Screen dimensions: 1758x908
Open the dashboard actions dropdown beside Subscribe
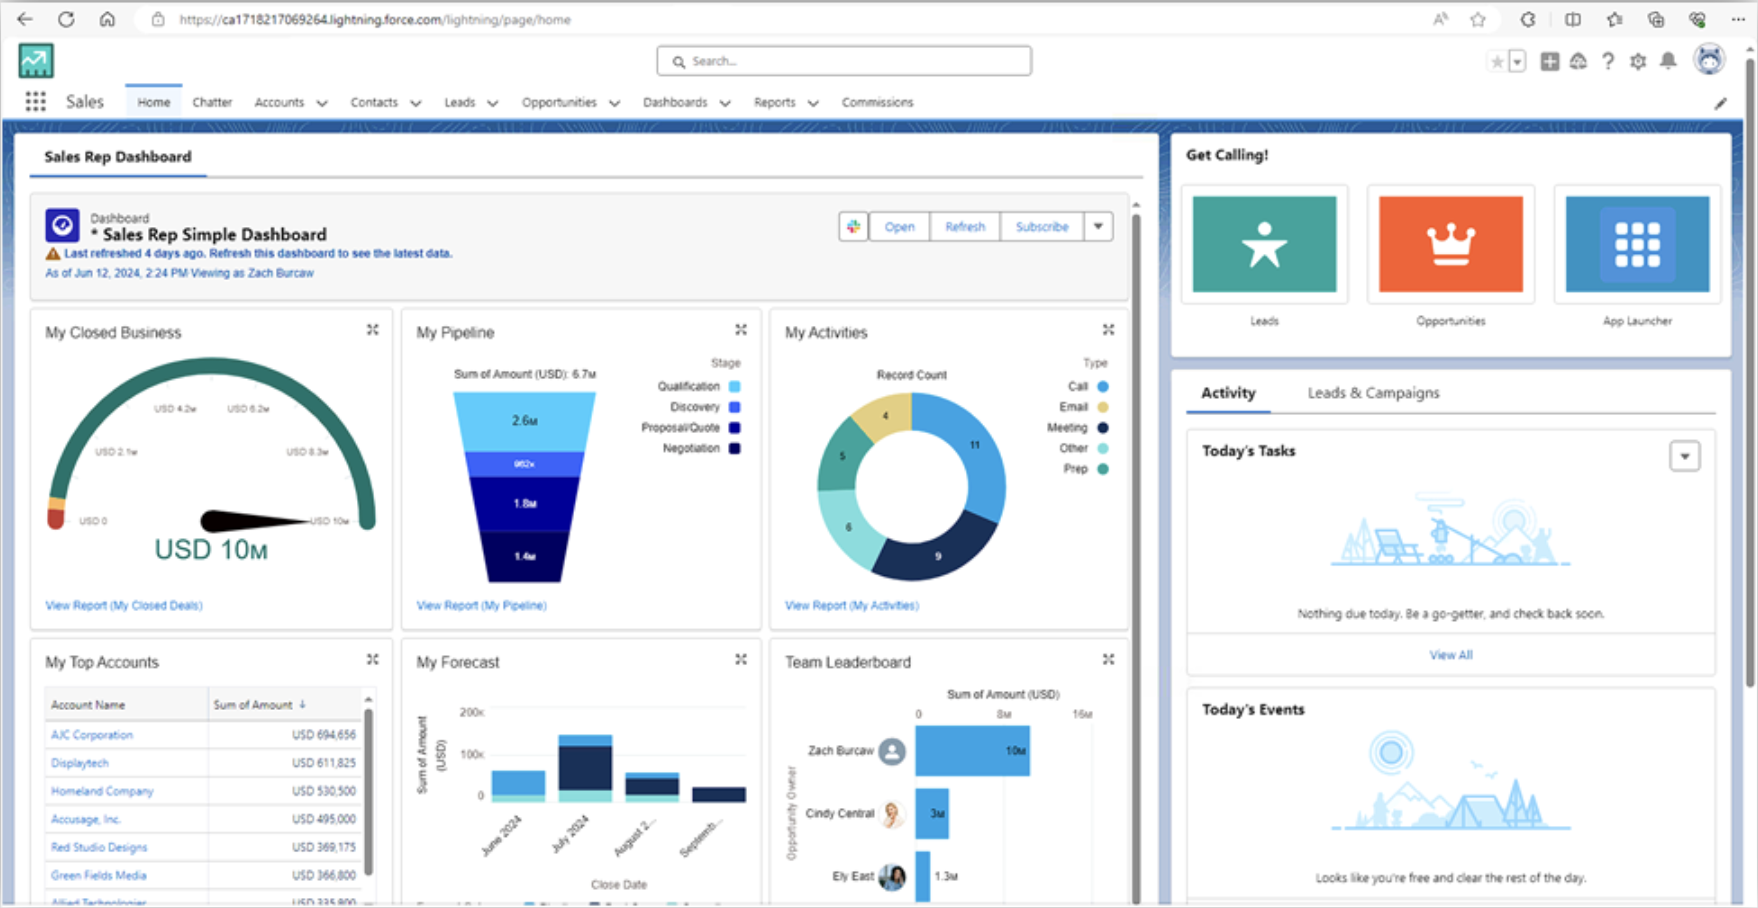pos(1098,227)
